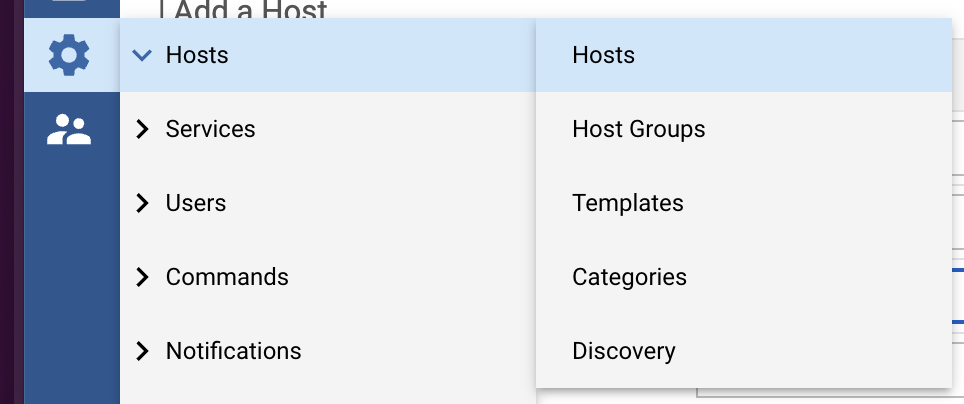
Task: Open Host Groups from the submenu
Action: (x=638, y=129)
